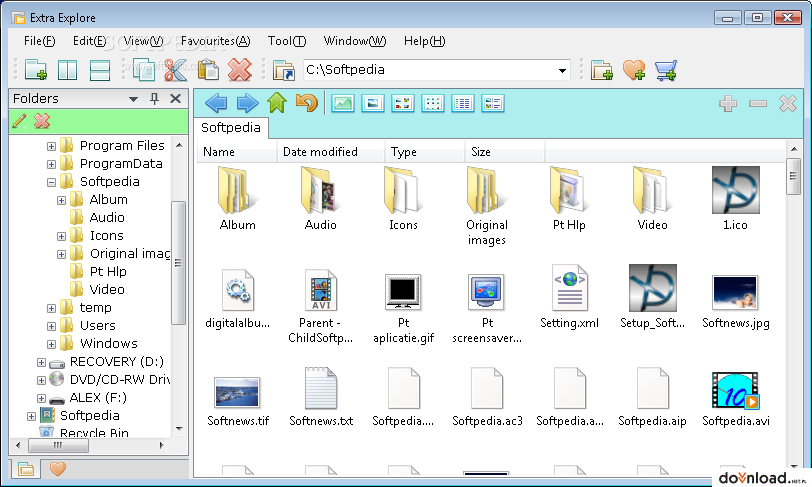Click the grey X close pane icon
This screenshot has width=812, height=487.
788,104
